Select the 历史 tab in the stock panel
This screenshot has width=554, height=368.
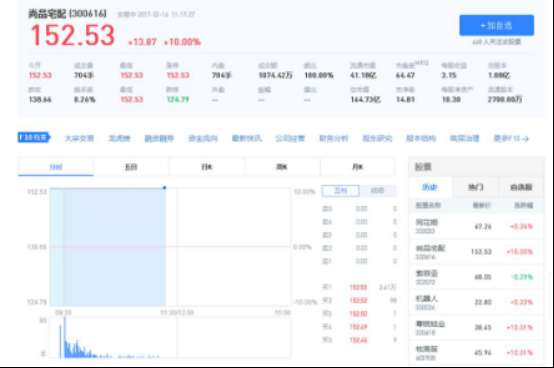[430, 187]
